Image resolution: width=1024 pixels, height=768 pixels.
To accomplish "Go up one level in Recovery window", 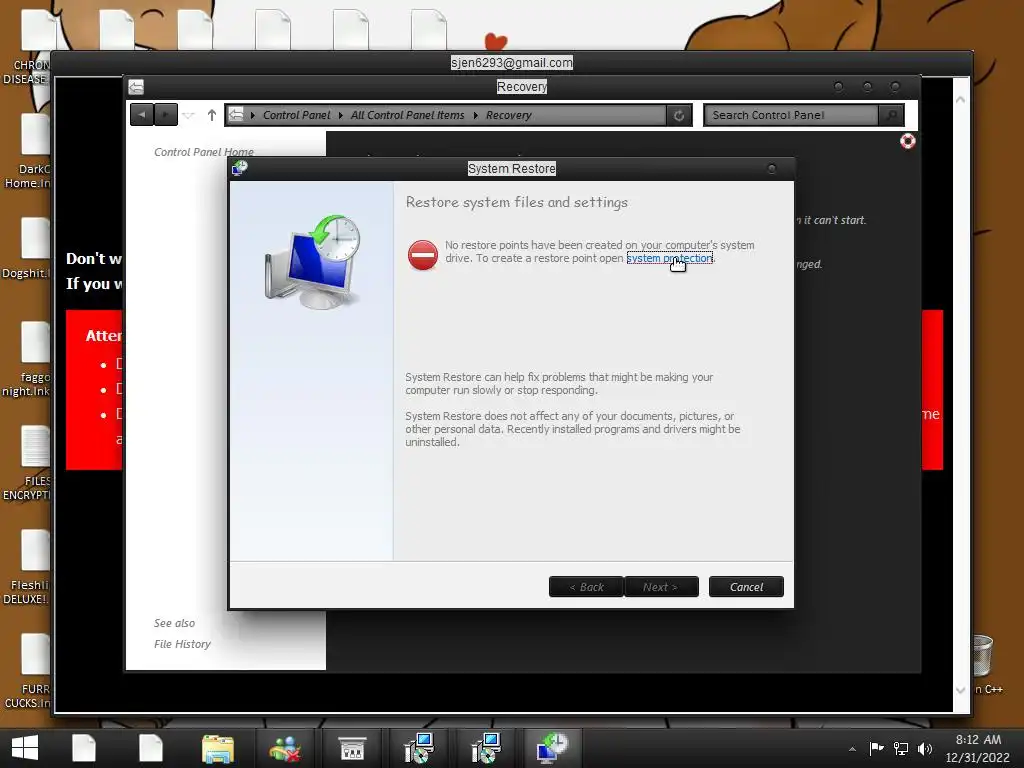I will [212, 115].
